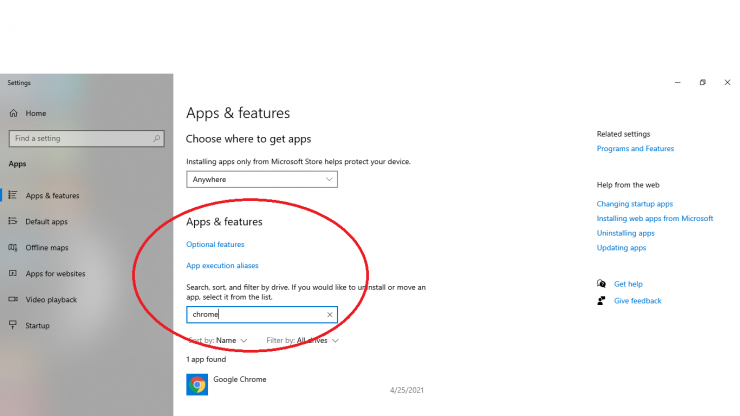Open Offline maps page
The height and width of the screenshot is (416, 740).
pyautogui.click(x=47, y=247)
